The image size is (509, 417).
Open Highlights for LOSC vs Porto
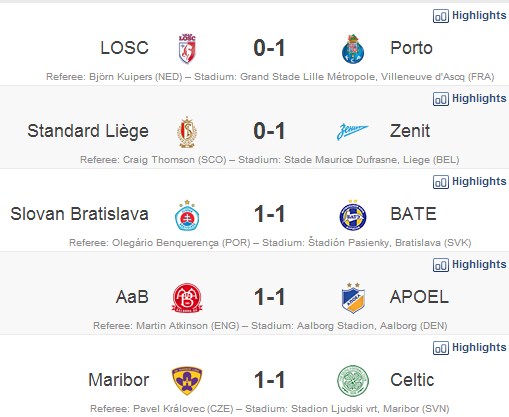[469, 16]
